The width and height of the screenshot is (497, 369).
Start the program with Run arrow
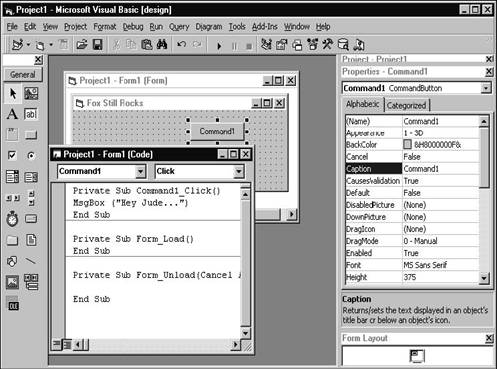(x=219, y=46)
